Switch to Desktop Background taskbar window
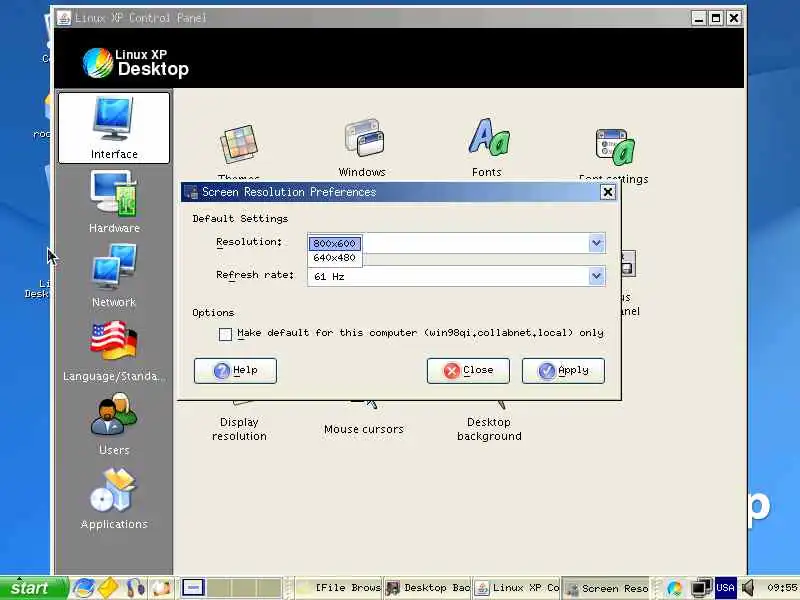 (x=428, y=588)
